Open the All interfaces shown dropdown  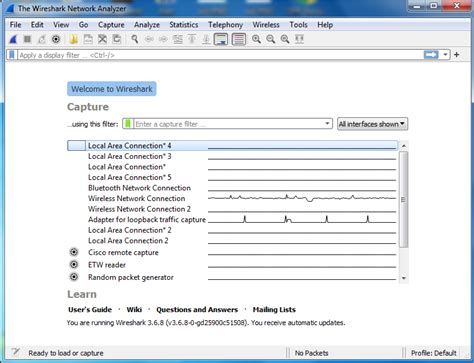pyautogui.click(x=372, y=124)
